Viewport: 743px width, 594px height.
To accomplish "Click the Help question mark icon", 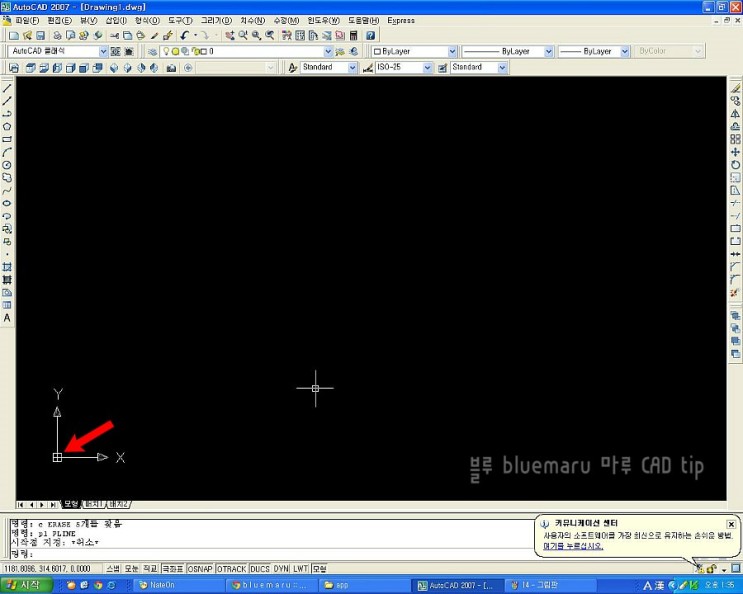I will coord(371,36).
